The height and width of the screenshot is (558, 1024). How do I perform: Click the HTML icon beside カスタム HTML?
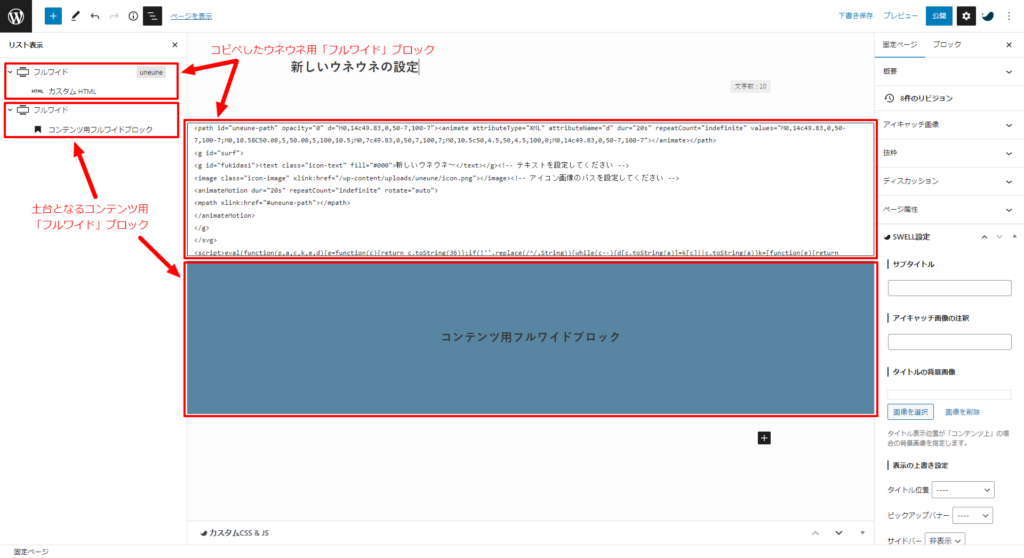(37, 91)
